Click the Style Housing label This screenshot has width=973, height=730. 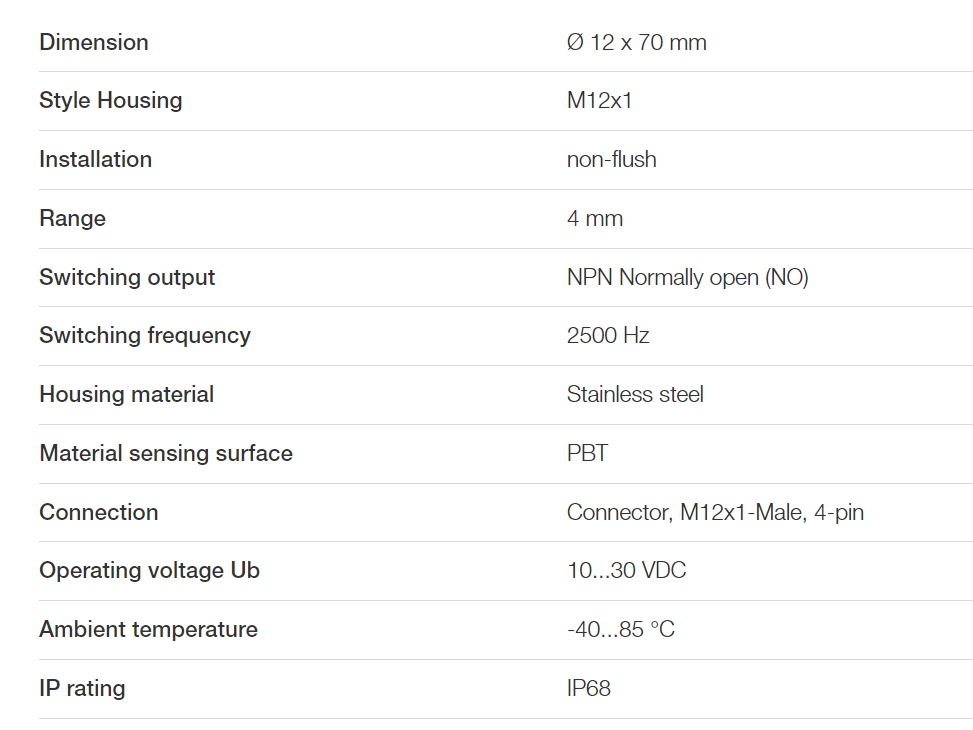point(110,101)
